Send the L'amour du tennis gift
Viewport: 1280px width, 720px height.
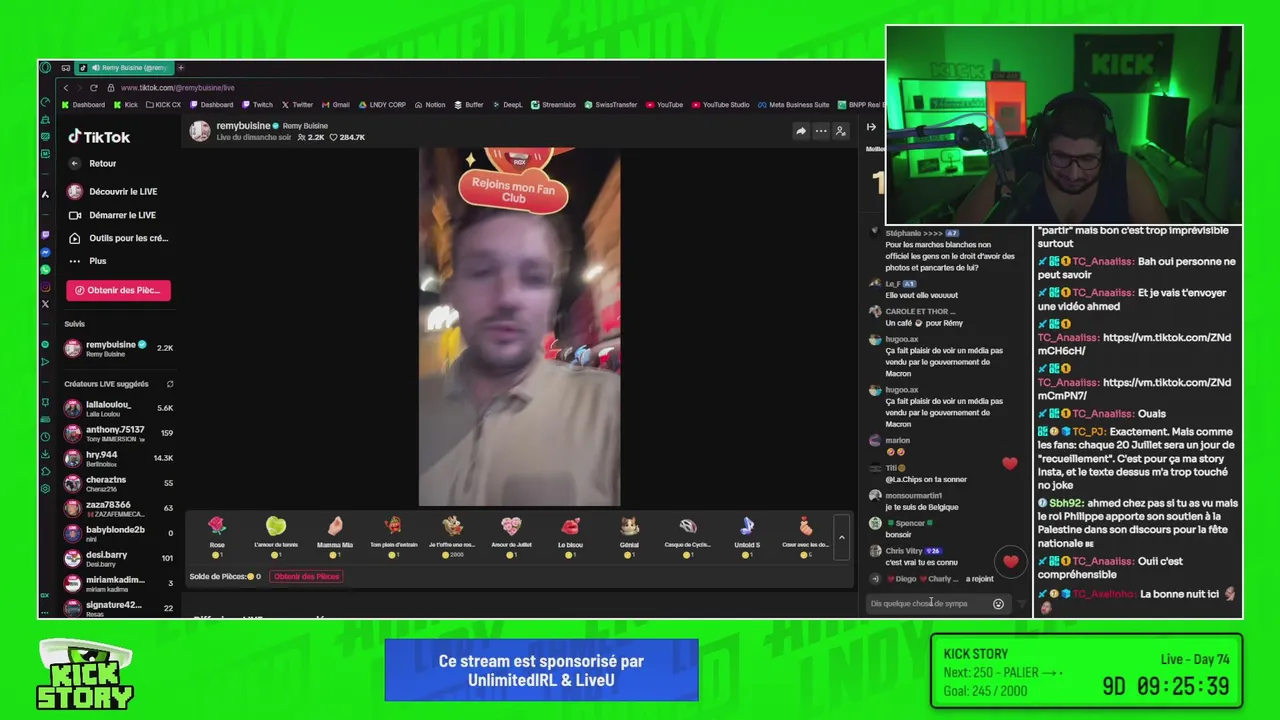click(x=276, y=537)
